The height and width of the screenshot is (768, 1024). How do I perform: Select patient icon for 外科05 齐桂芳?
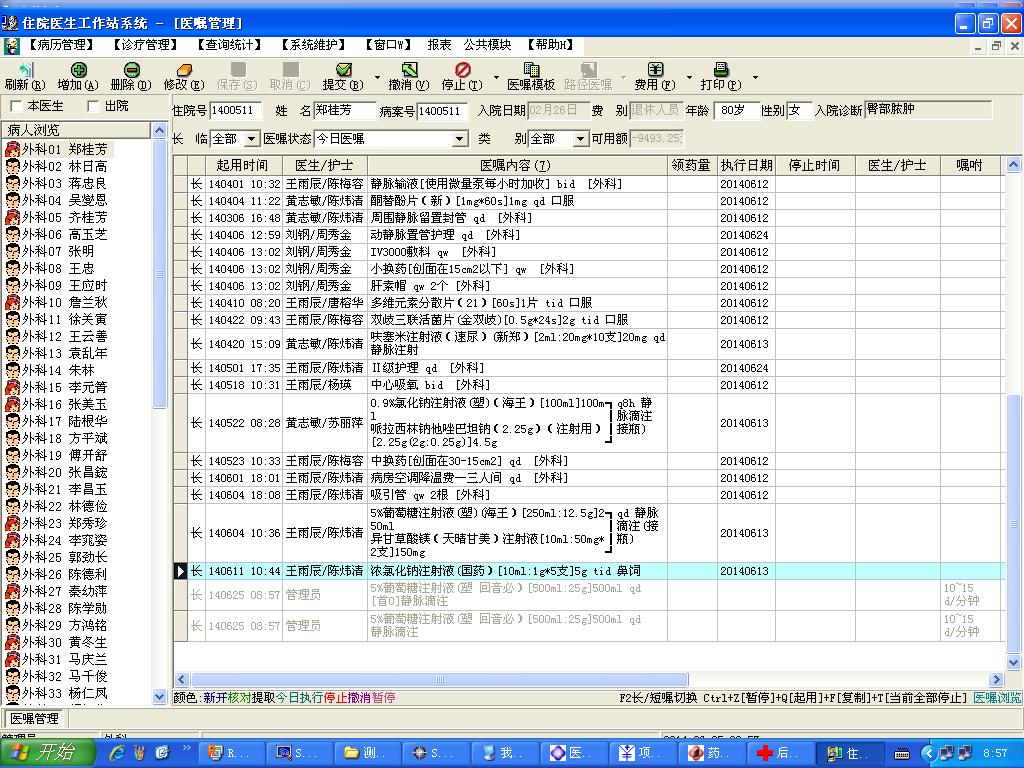pos(12,217)
